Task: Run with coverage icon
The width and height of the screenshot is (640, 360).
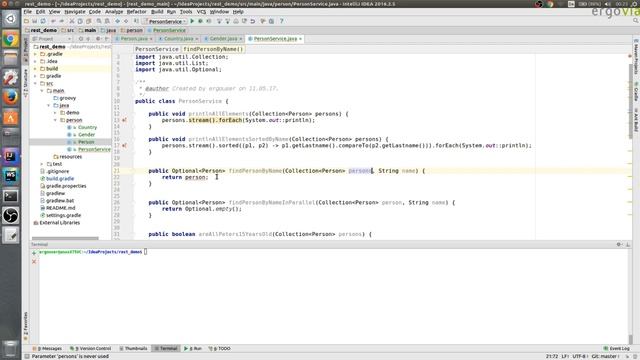Action: pyautogui.click(x=209, y=21)
